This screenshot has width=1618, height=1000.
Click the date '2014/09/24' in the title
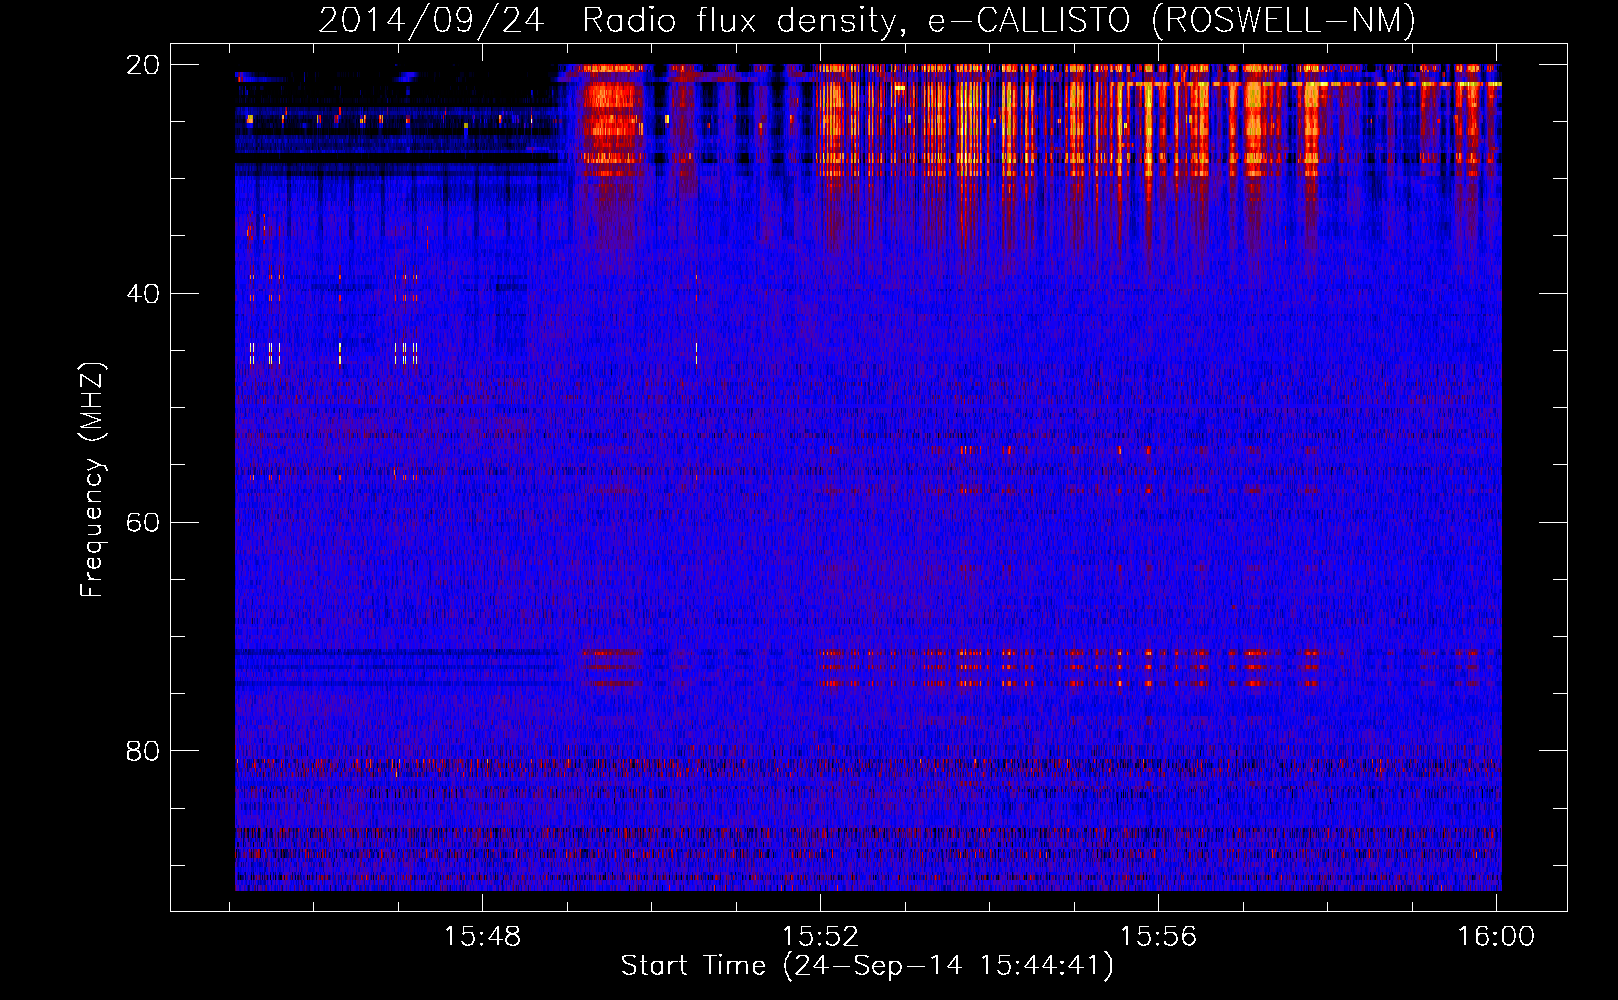point(431,20)
